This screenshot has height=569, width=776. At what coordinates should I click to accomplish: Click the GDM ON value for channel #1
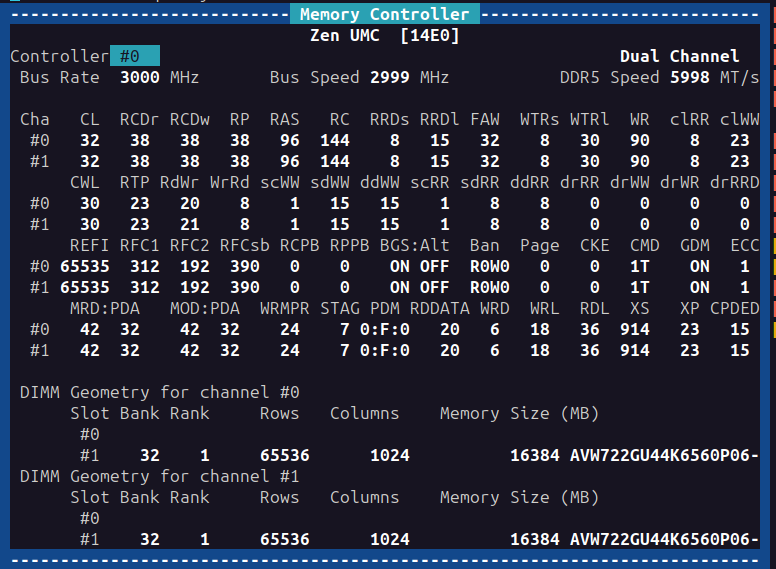(699, 287)
